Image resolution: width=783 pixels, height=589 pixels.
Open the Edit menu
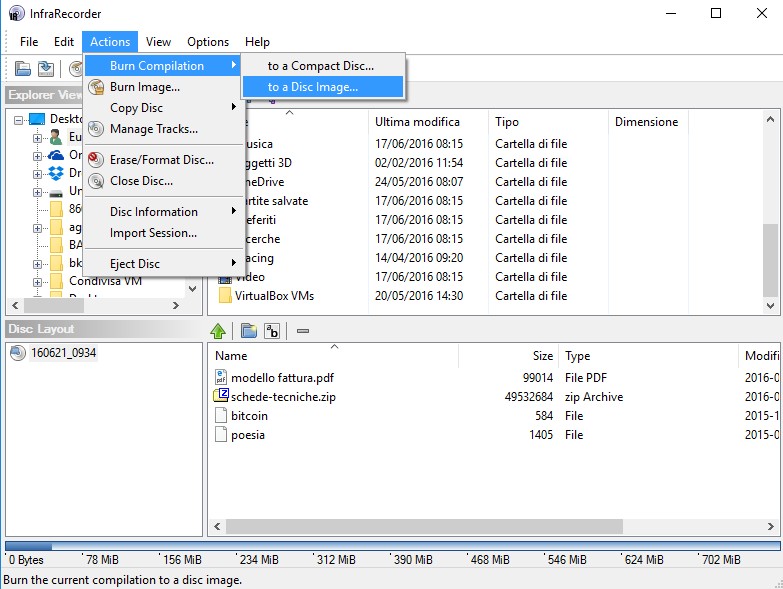[x=64, y=42]
